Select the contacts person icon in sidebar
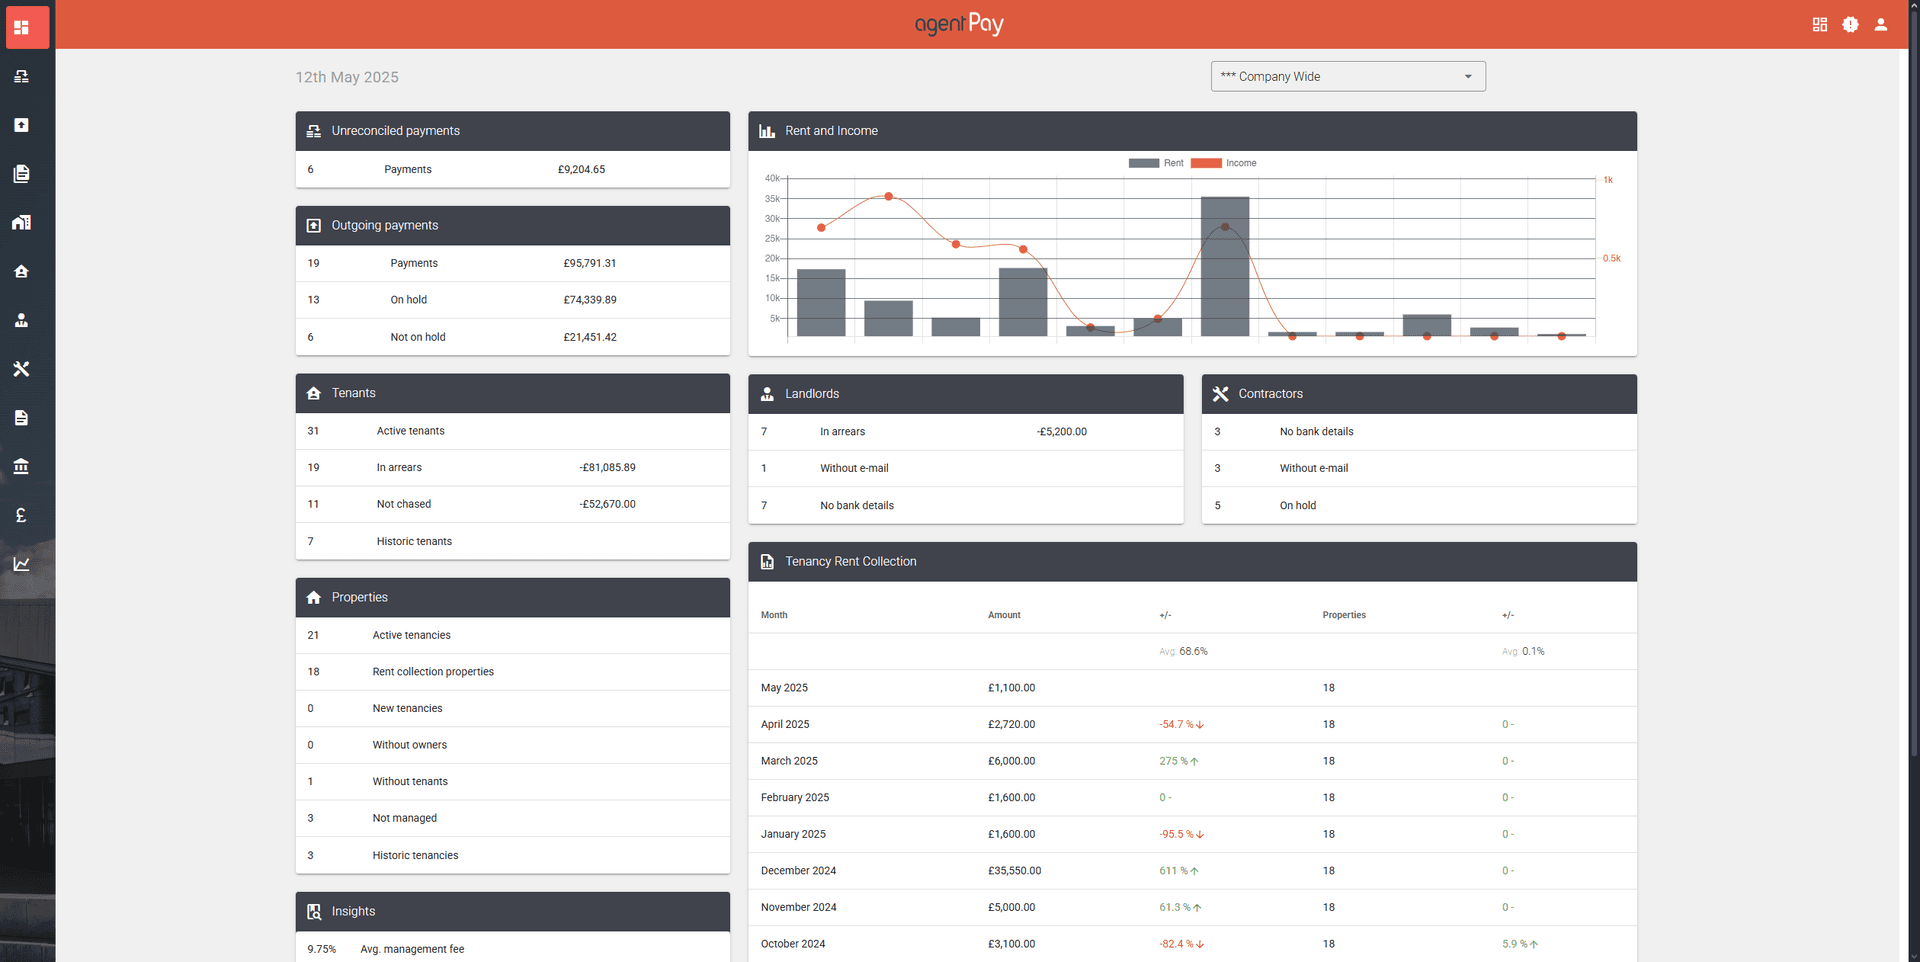The height and width of the screenshot is (962, 1920). (21, 320)
